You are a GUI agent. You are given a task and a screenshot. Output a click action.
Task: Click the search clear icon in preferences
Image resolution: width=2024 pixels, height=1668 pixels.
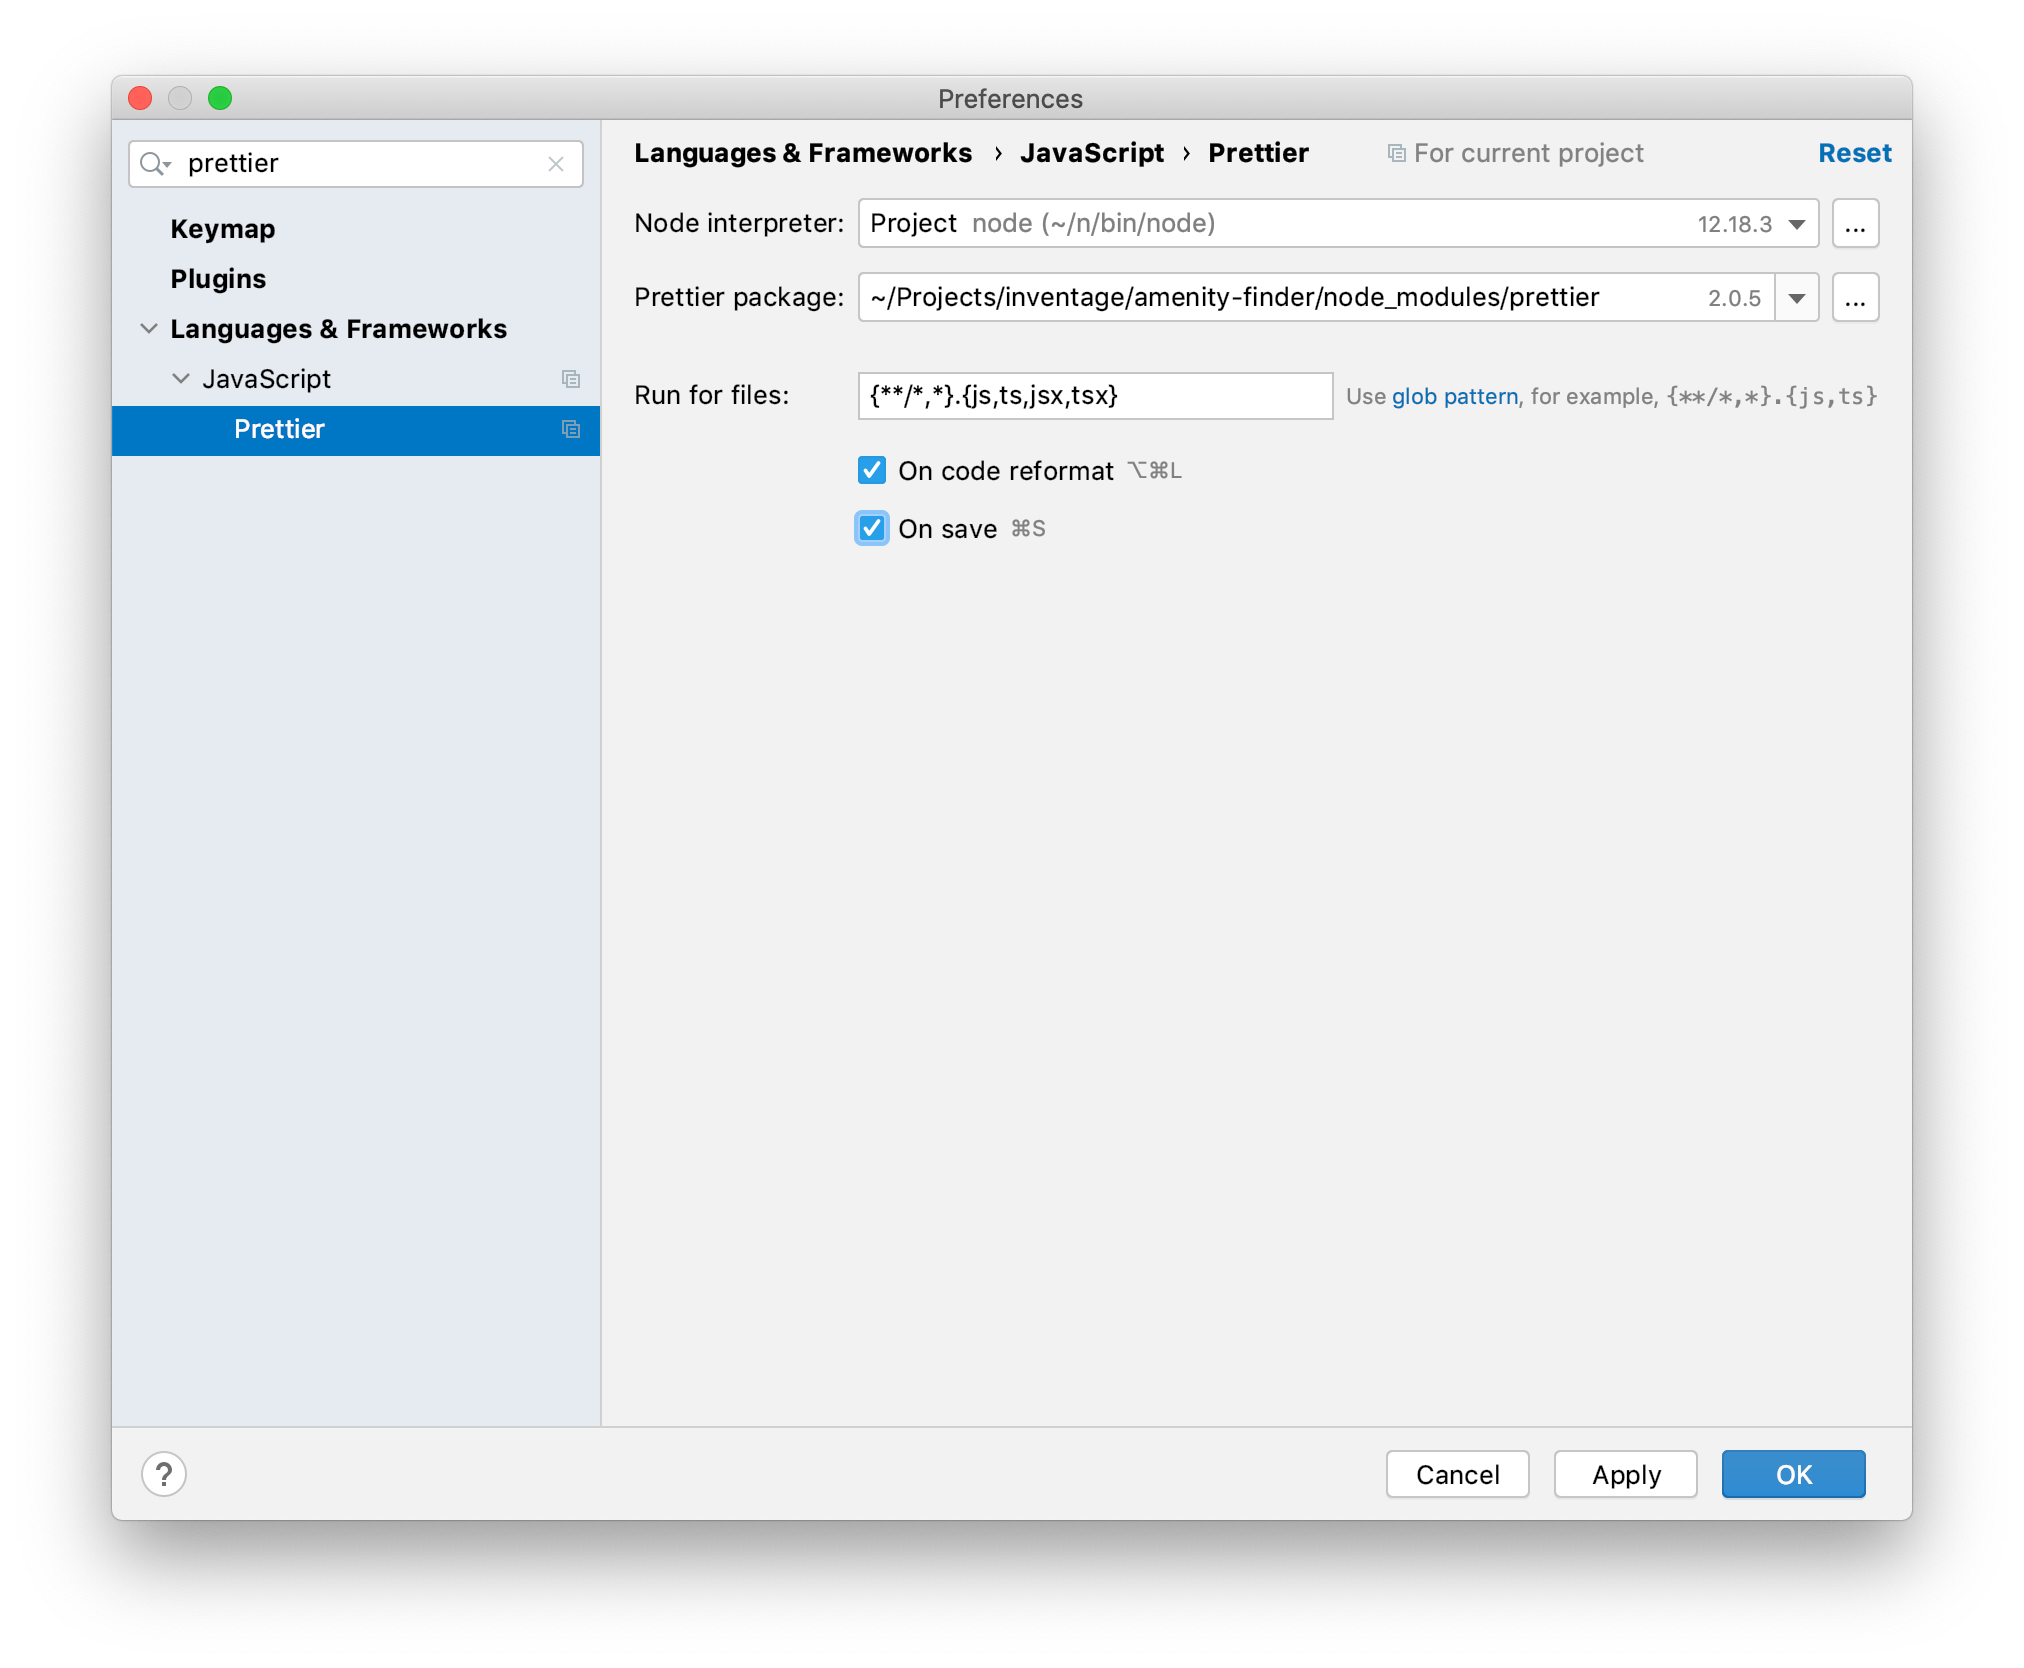[x=558, y=163]
